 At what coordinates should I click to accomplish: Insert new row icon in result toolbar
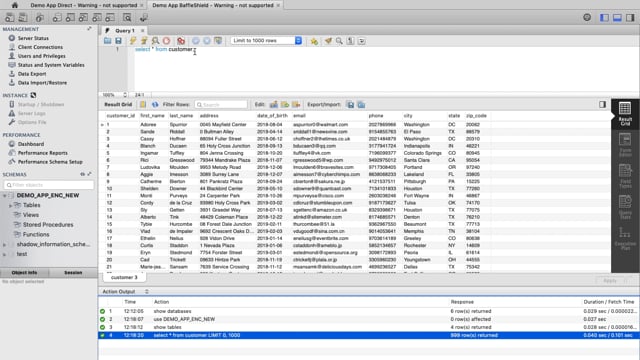tap(285, 104)
